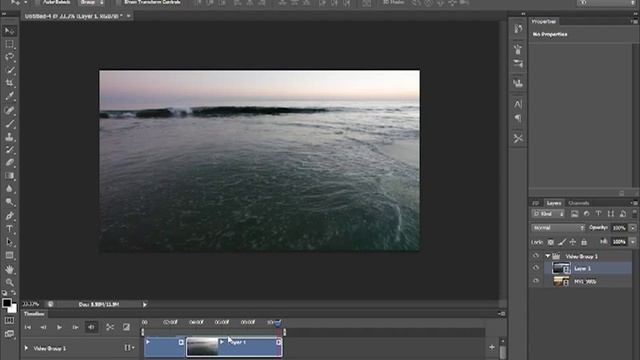Toggle lock all padlock icon
Screen dimensions: 640x360
click(584, 242)
